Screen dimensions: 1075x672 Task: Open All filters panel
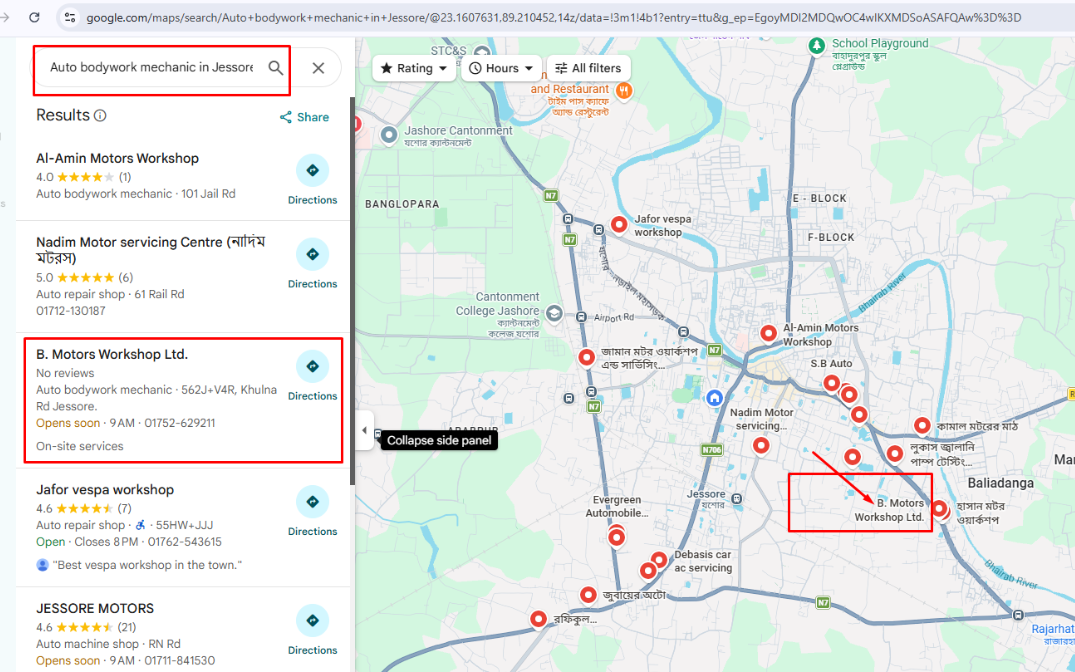tap(588, 68)
